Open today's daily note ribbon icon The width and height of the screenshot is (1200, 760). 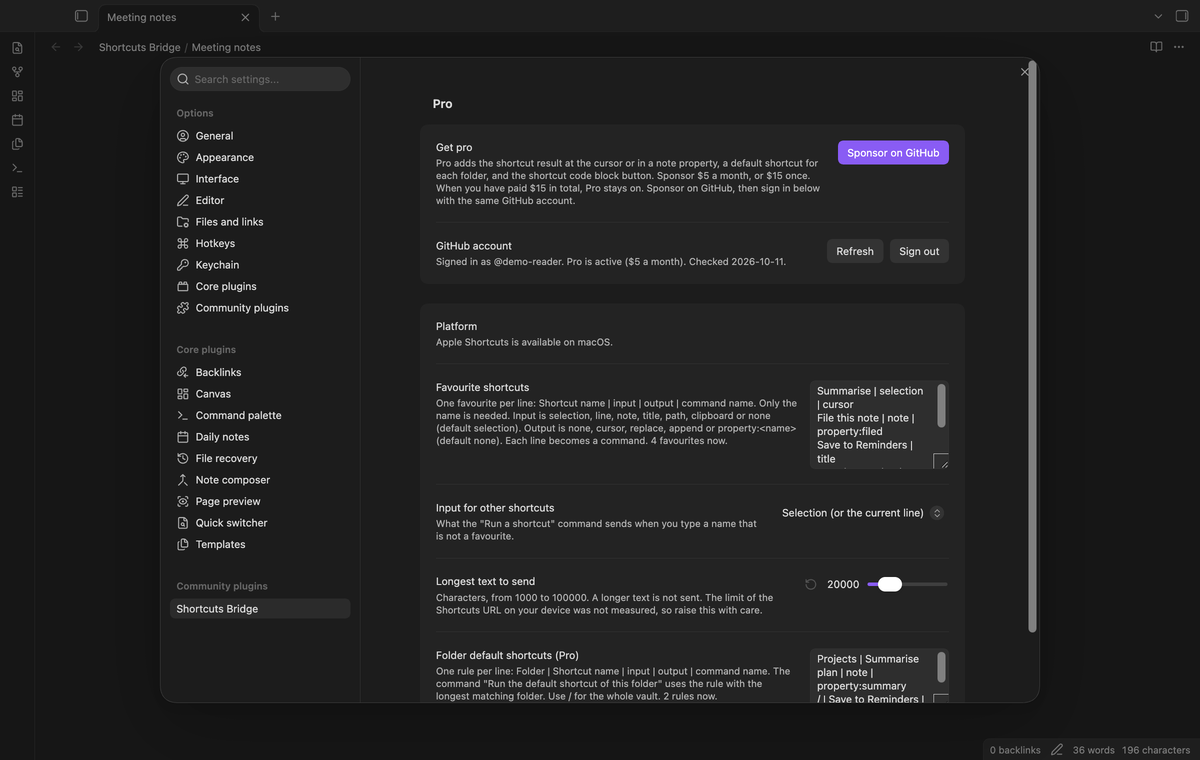point(17,120)
